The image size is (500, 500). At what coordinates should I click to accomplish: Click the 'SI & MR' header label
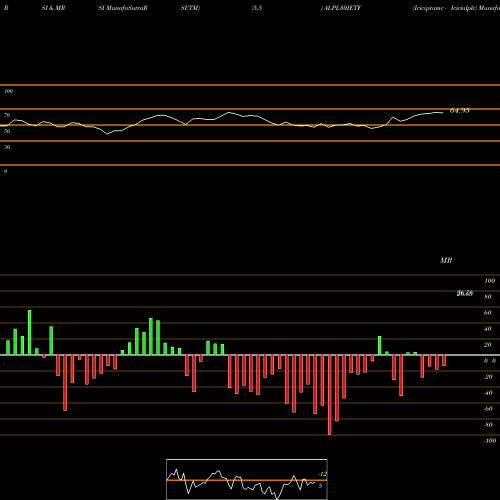(53, 8)
